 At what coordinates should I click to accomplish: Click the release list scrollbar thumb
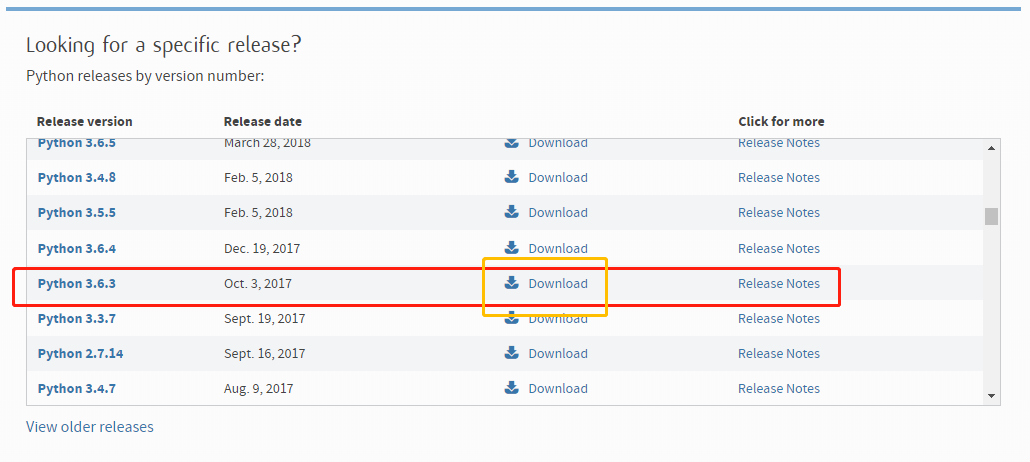[x=991, y=216]
